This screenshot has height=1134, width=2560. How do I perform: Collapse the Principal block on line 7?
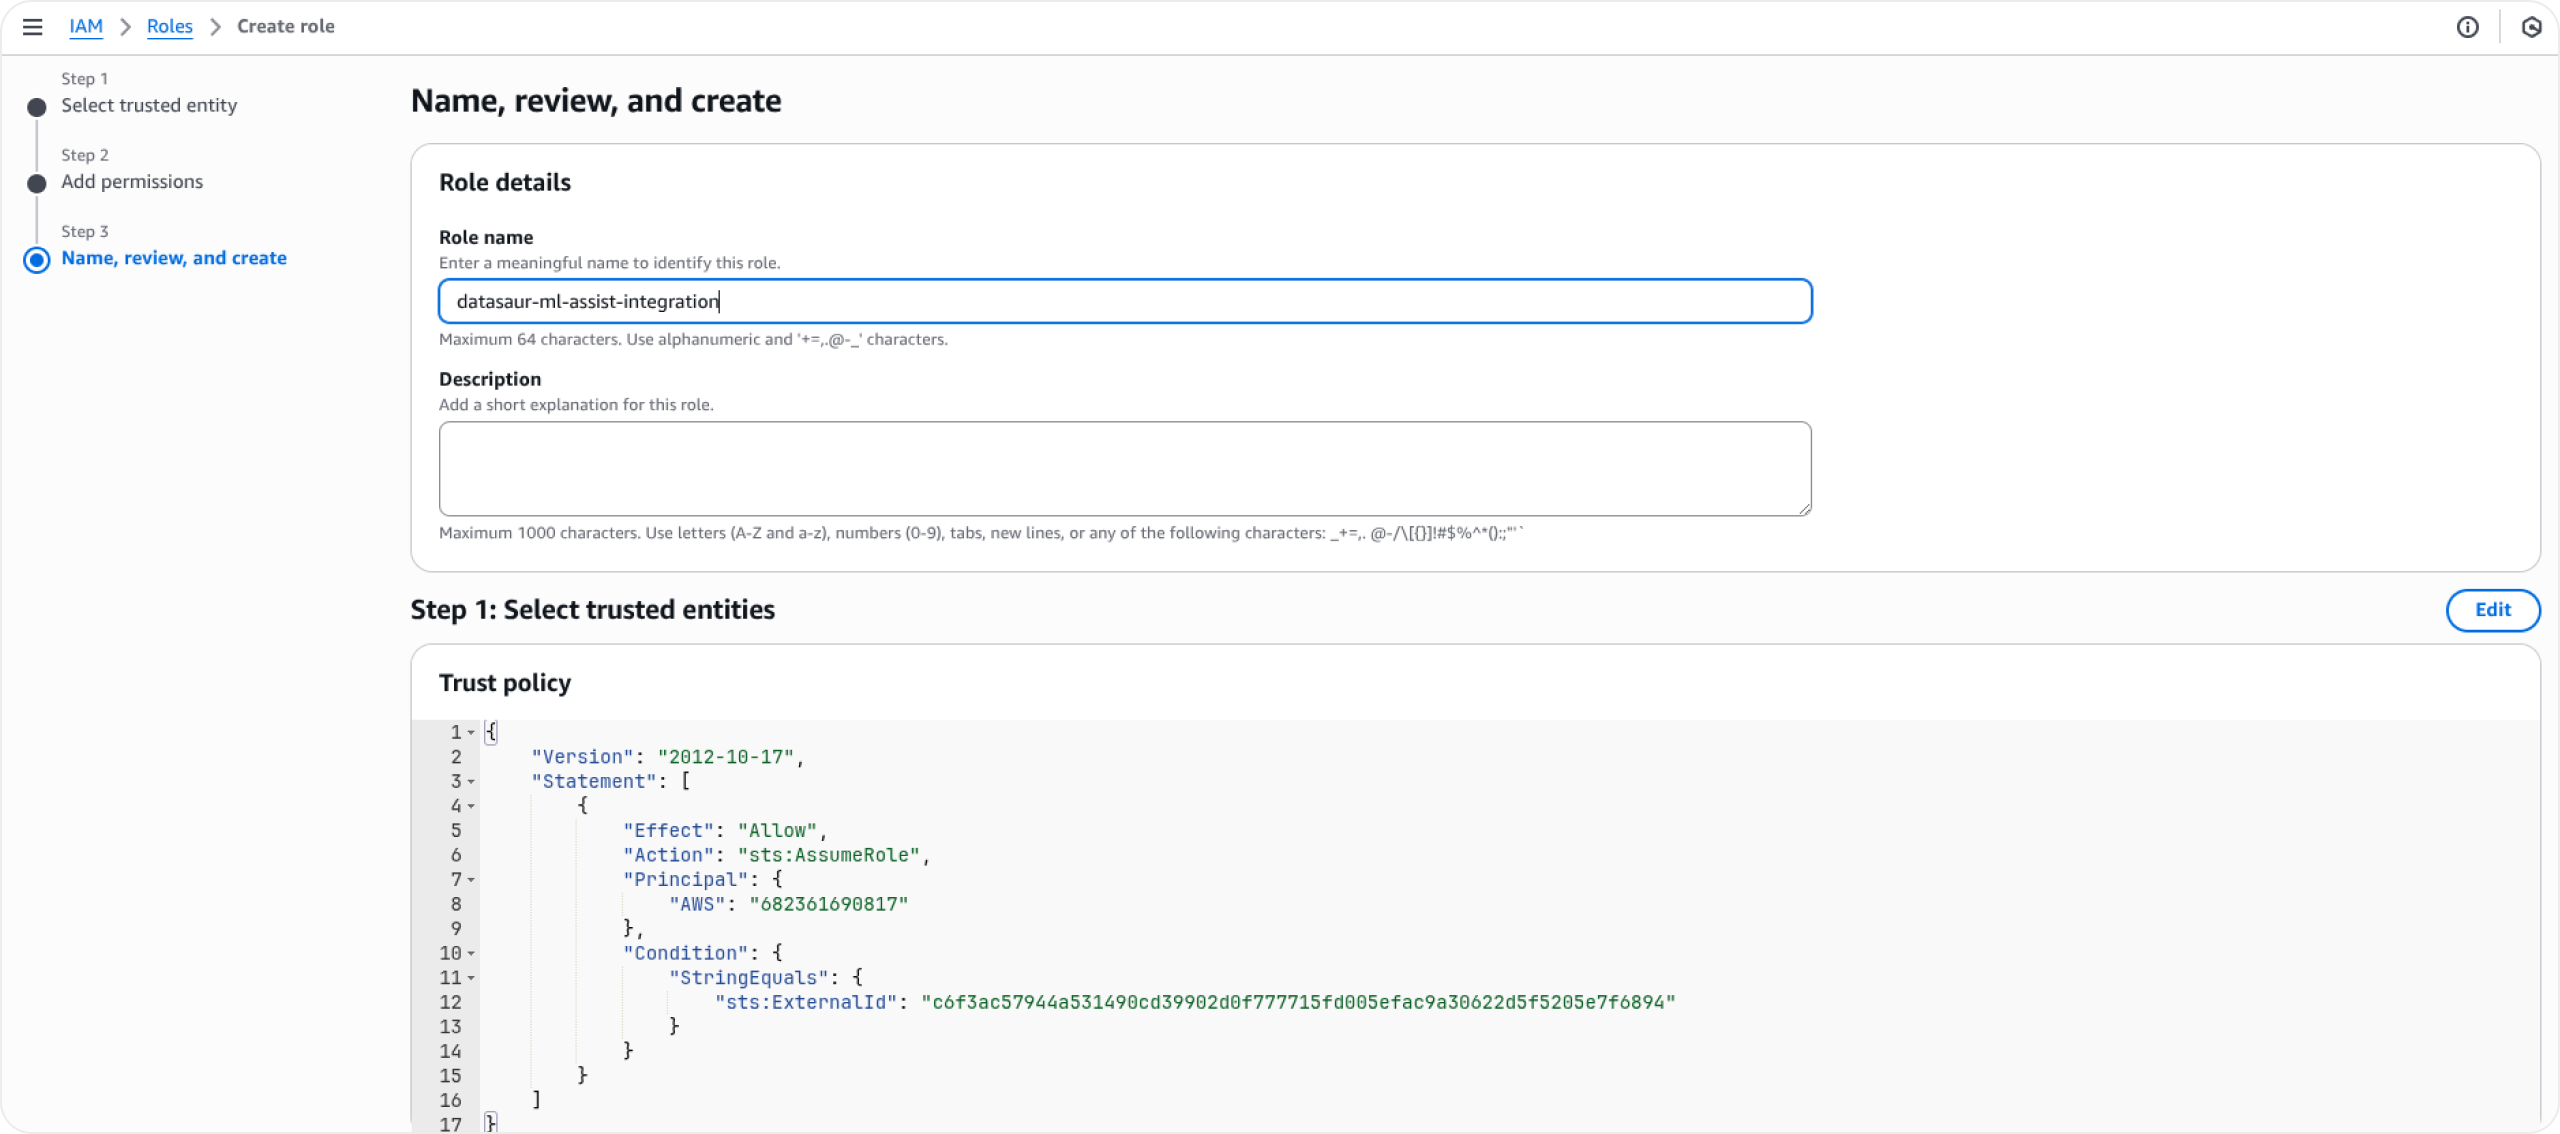point(472,879)
